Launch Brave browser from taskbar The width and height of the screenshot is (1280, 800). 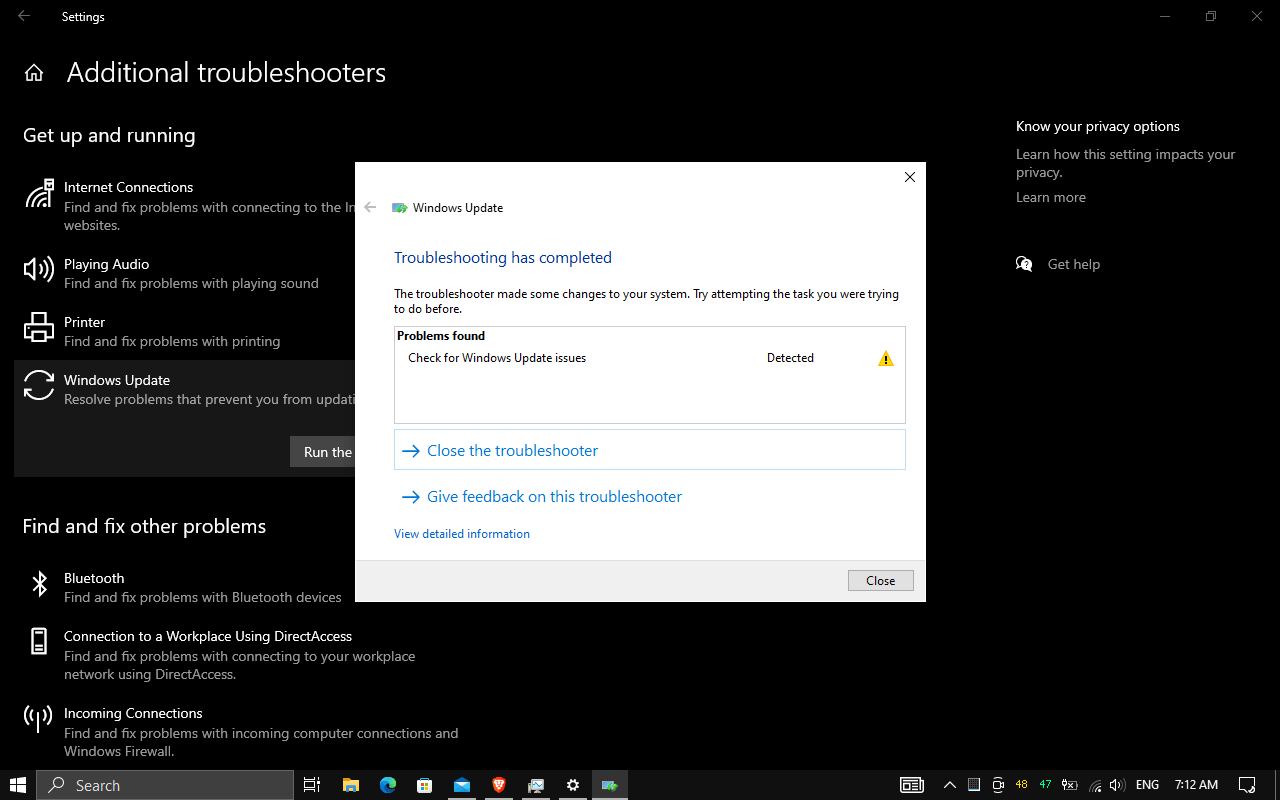click(x=499, y=785)
